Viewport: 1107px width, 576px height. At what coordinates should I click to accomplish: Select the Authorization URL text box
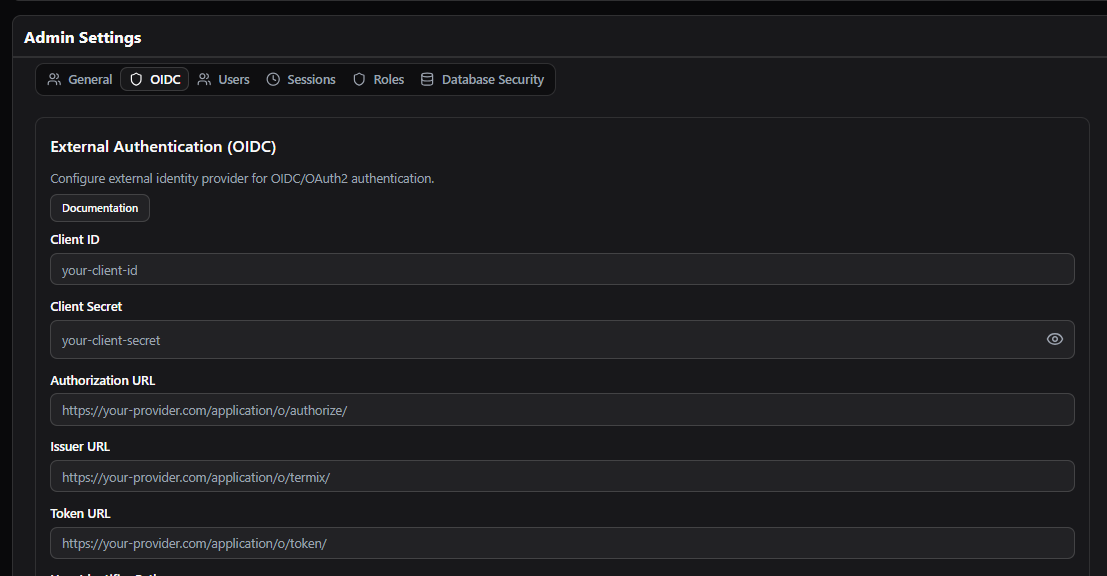(562, 410)
